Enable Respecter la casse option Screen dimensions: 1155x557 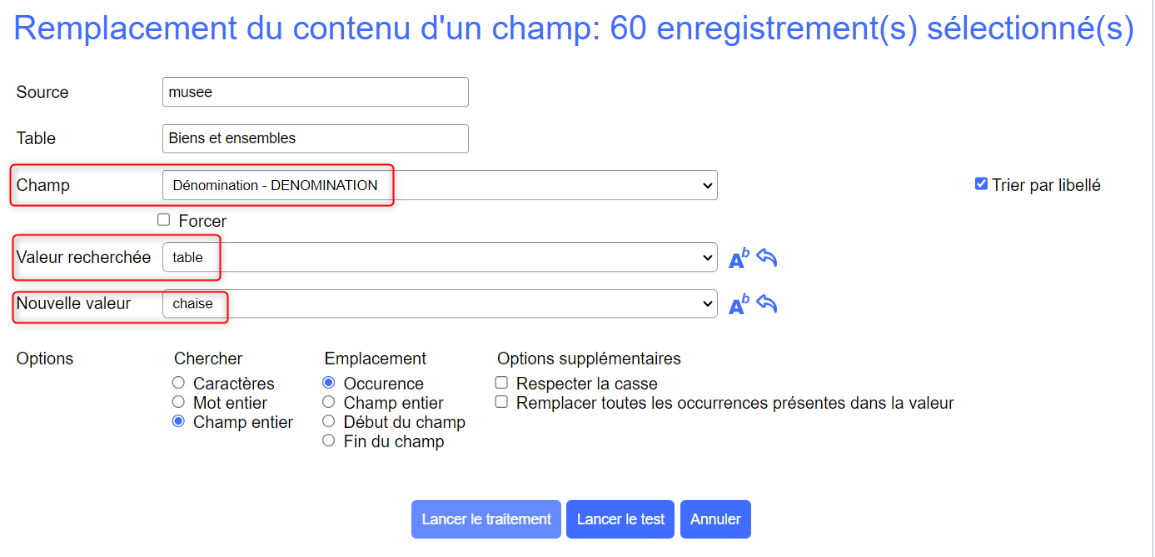tap(502, 383)
